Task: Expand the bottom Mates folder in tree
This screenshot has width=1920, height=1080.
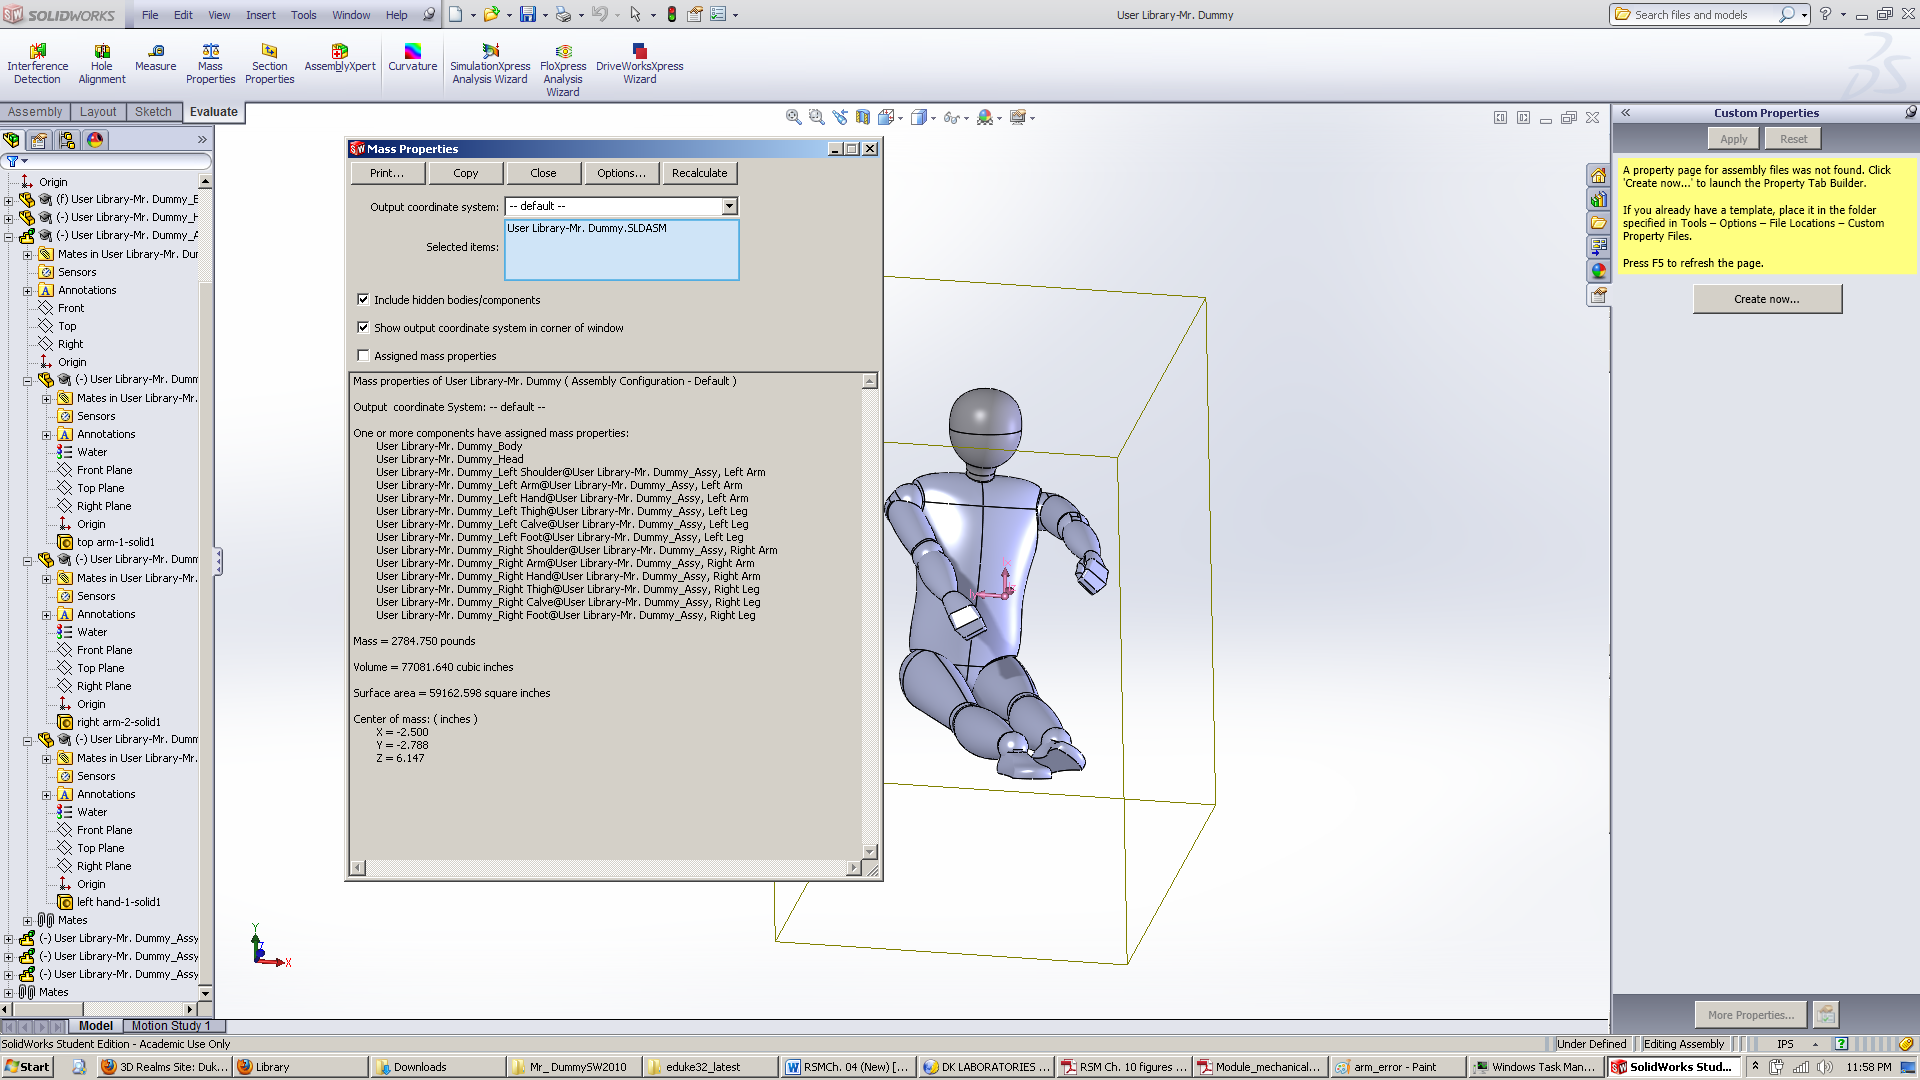Action: tap(8, 993)
